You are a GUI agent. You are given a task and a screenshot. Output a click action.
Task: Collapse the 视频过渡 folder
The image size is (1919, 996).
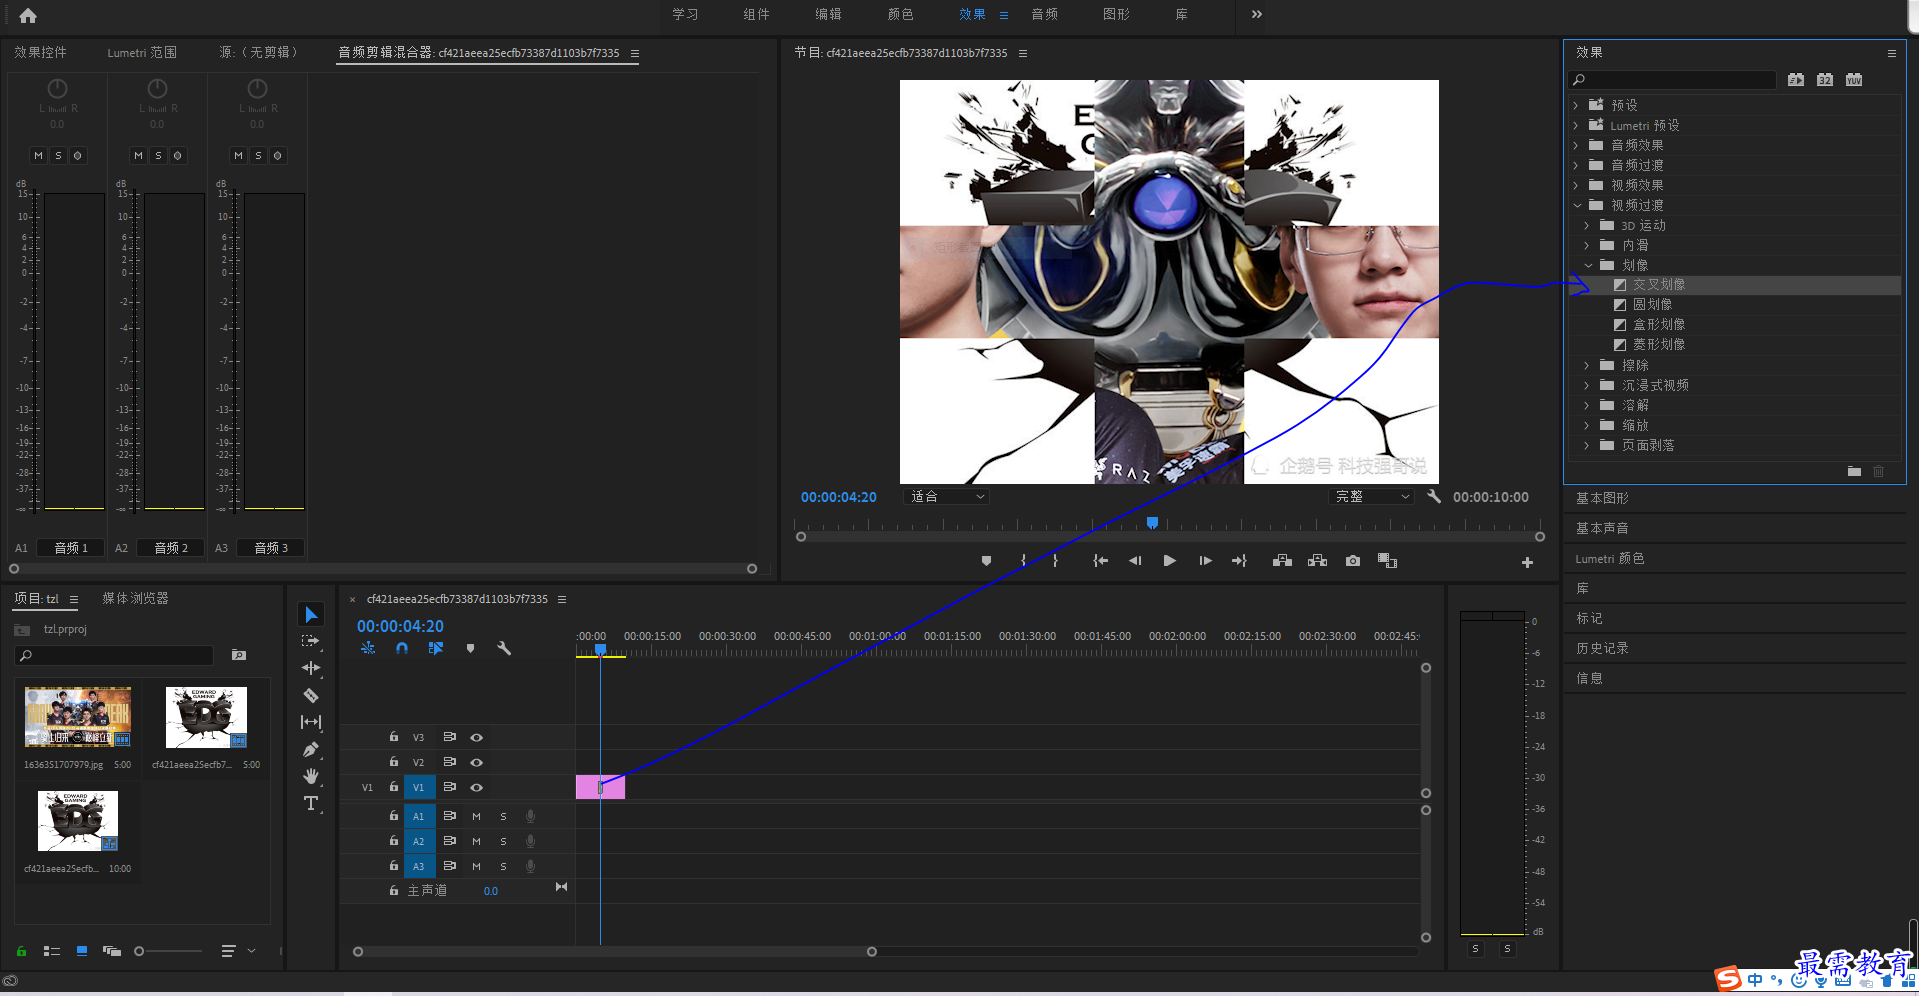pyautogui.click(x=1577, y=205)
